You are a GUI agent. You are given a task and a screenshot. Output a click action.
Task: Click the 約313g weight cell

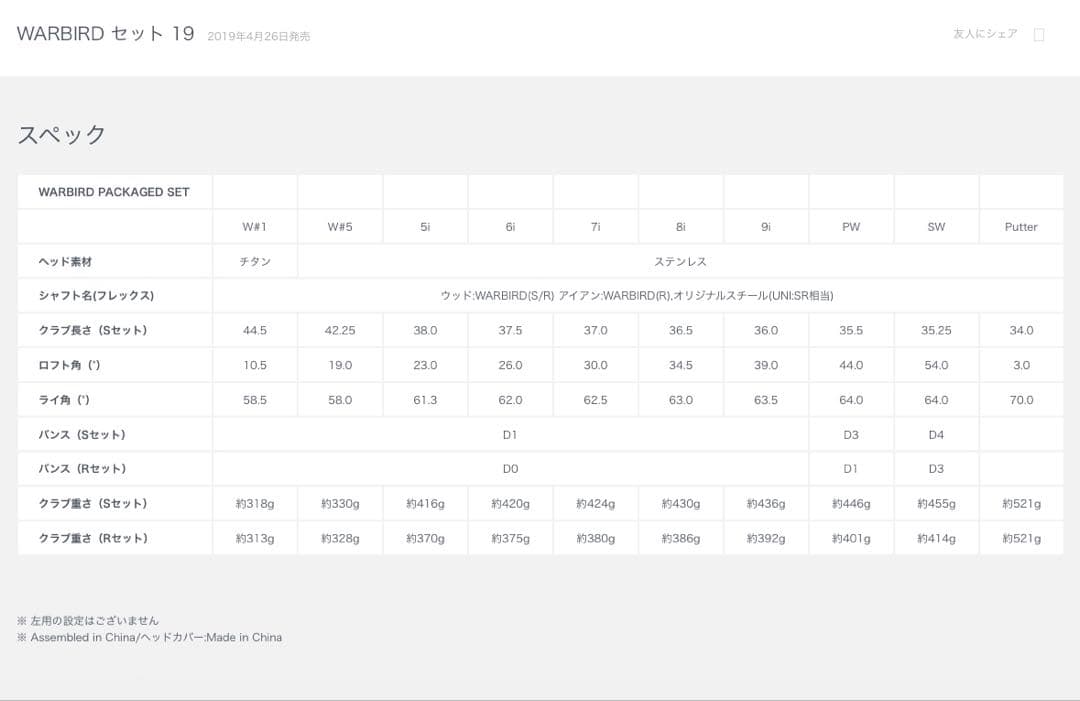(x=255, y=538)
